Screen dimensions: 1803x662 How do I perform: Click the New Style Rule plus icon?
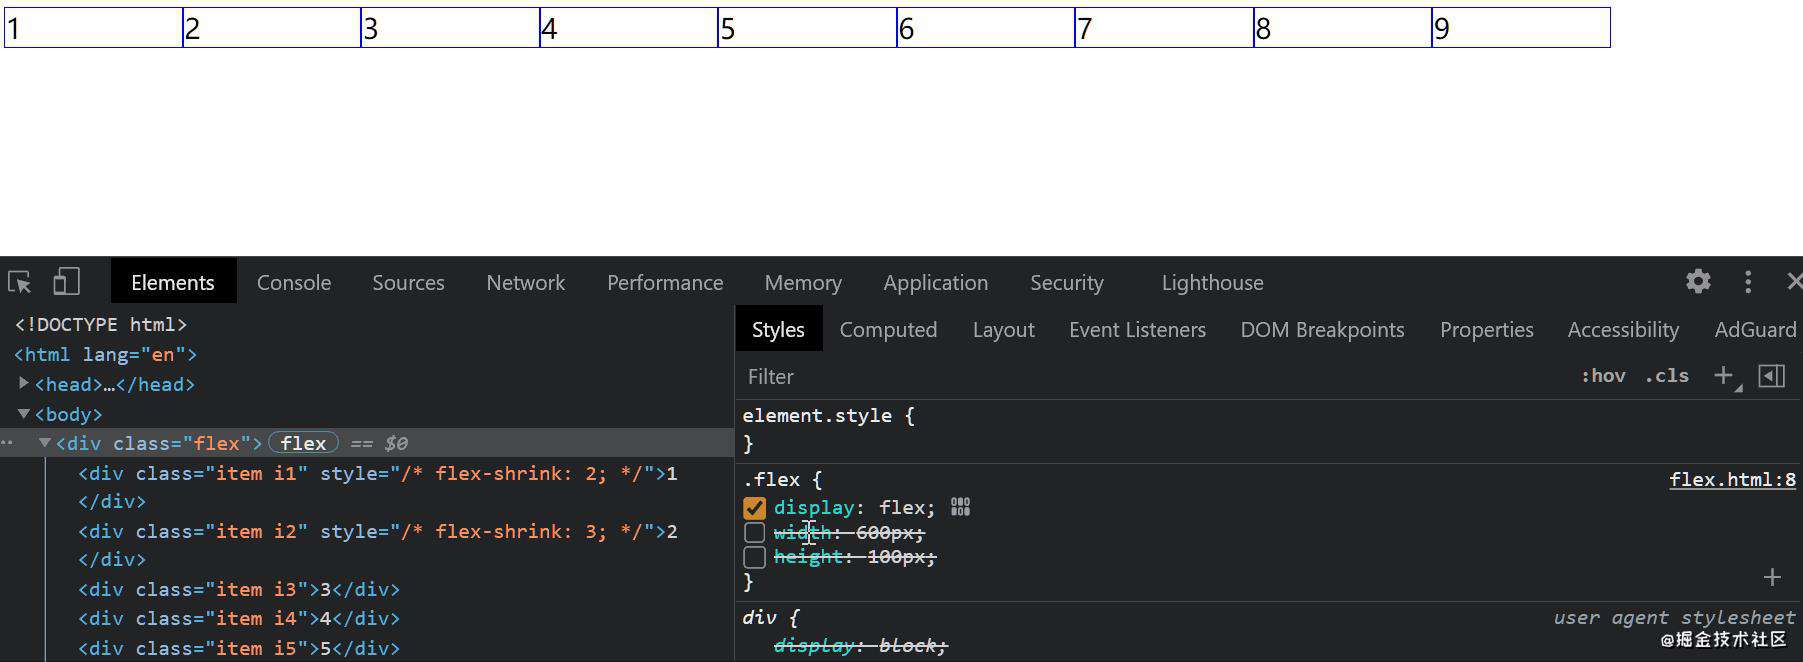click(1724, 376)
